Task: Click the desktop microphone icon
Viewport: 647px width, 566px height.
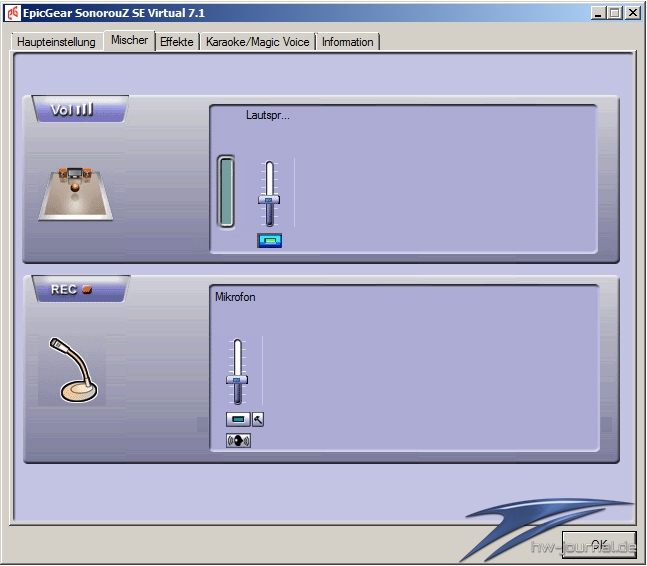Action: (73, 370)
